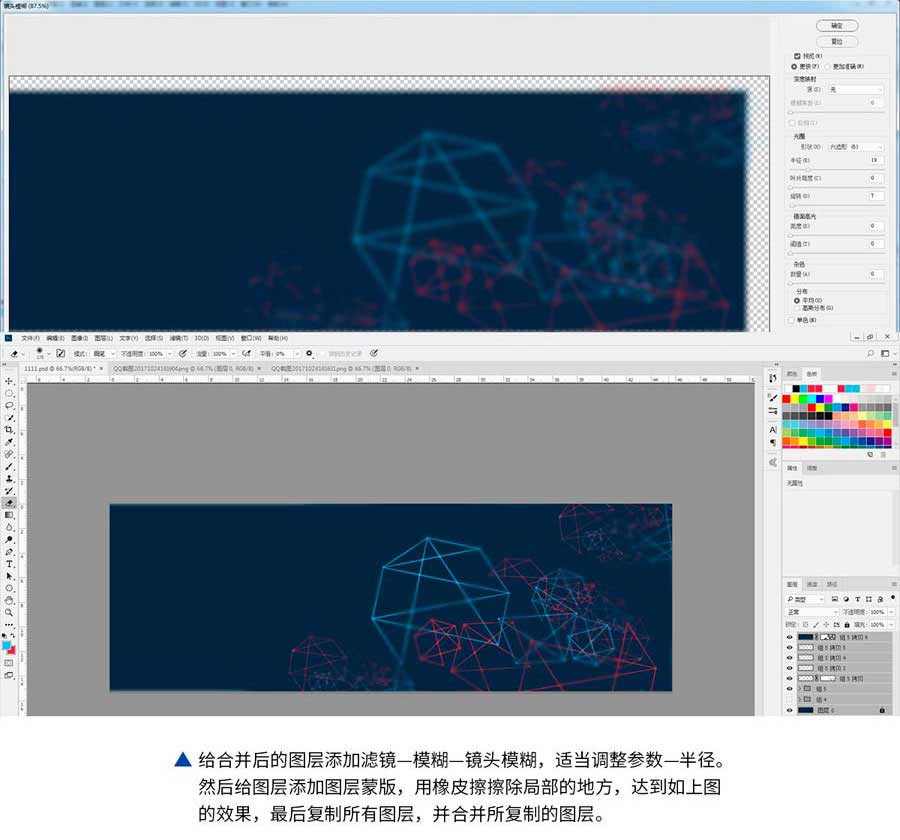Screen dimensions: 900x840
Task: Click create new swatch button in Swatches panel
Action: click(x=870, y=454)
